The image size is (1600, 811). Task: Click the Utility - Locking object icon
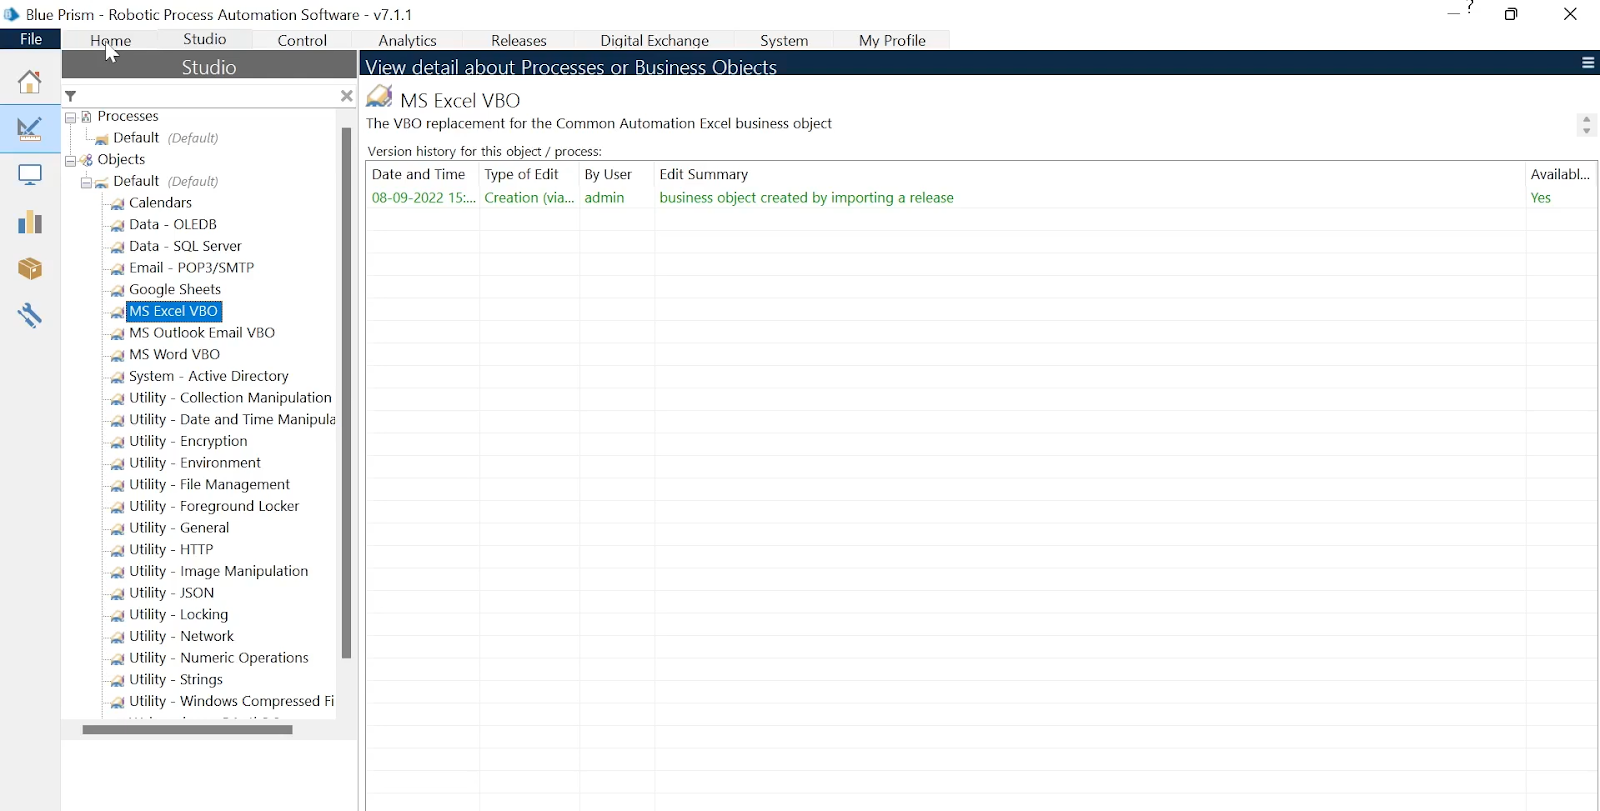[117, 615]
